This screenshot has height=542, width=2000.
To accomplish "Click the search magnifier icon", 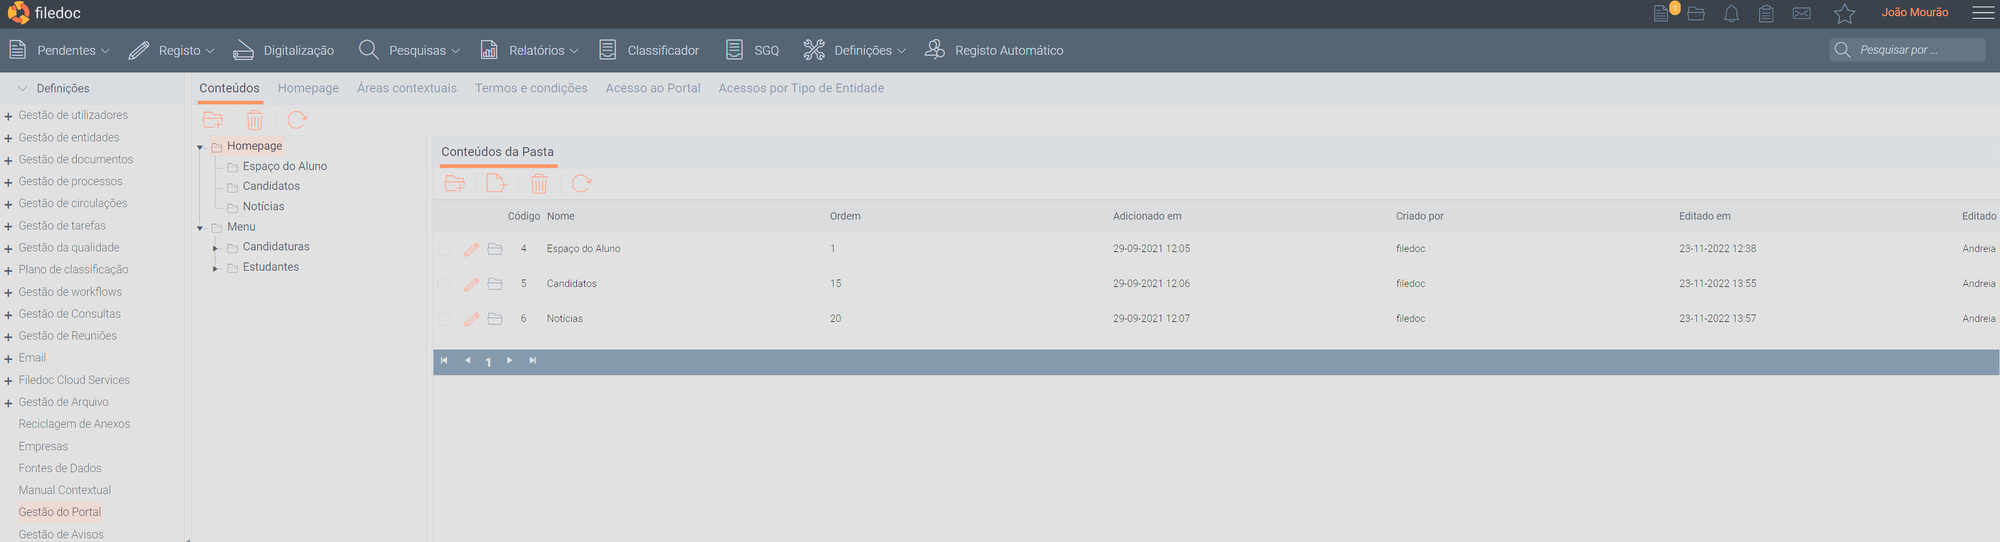I will 1842,49.
